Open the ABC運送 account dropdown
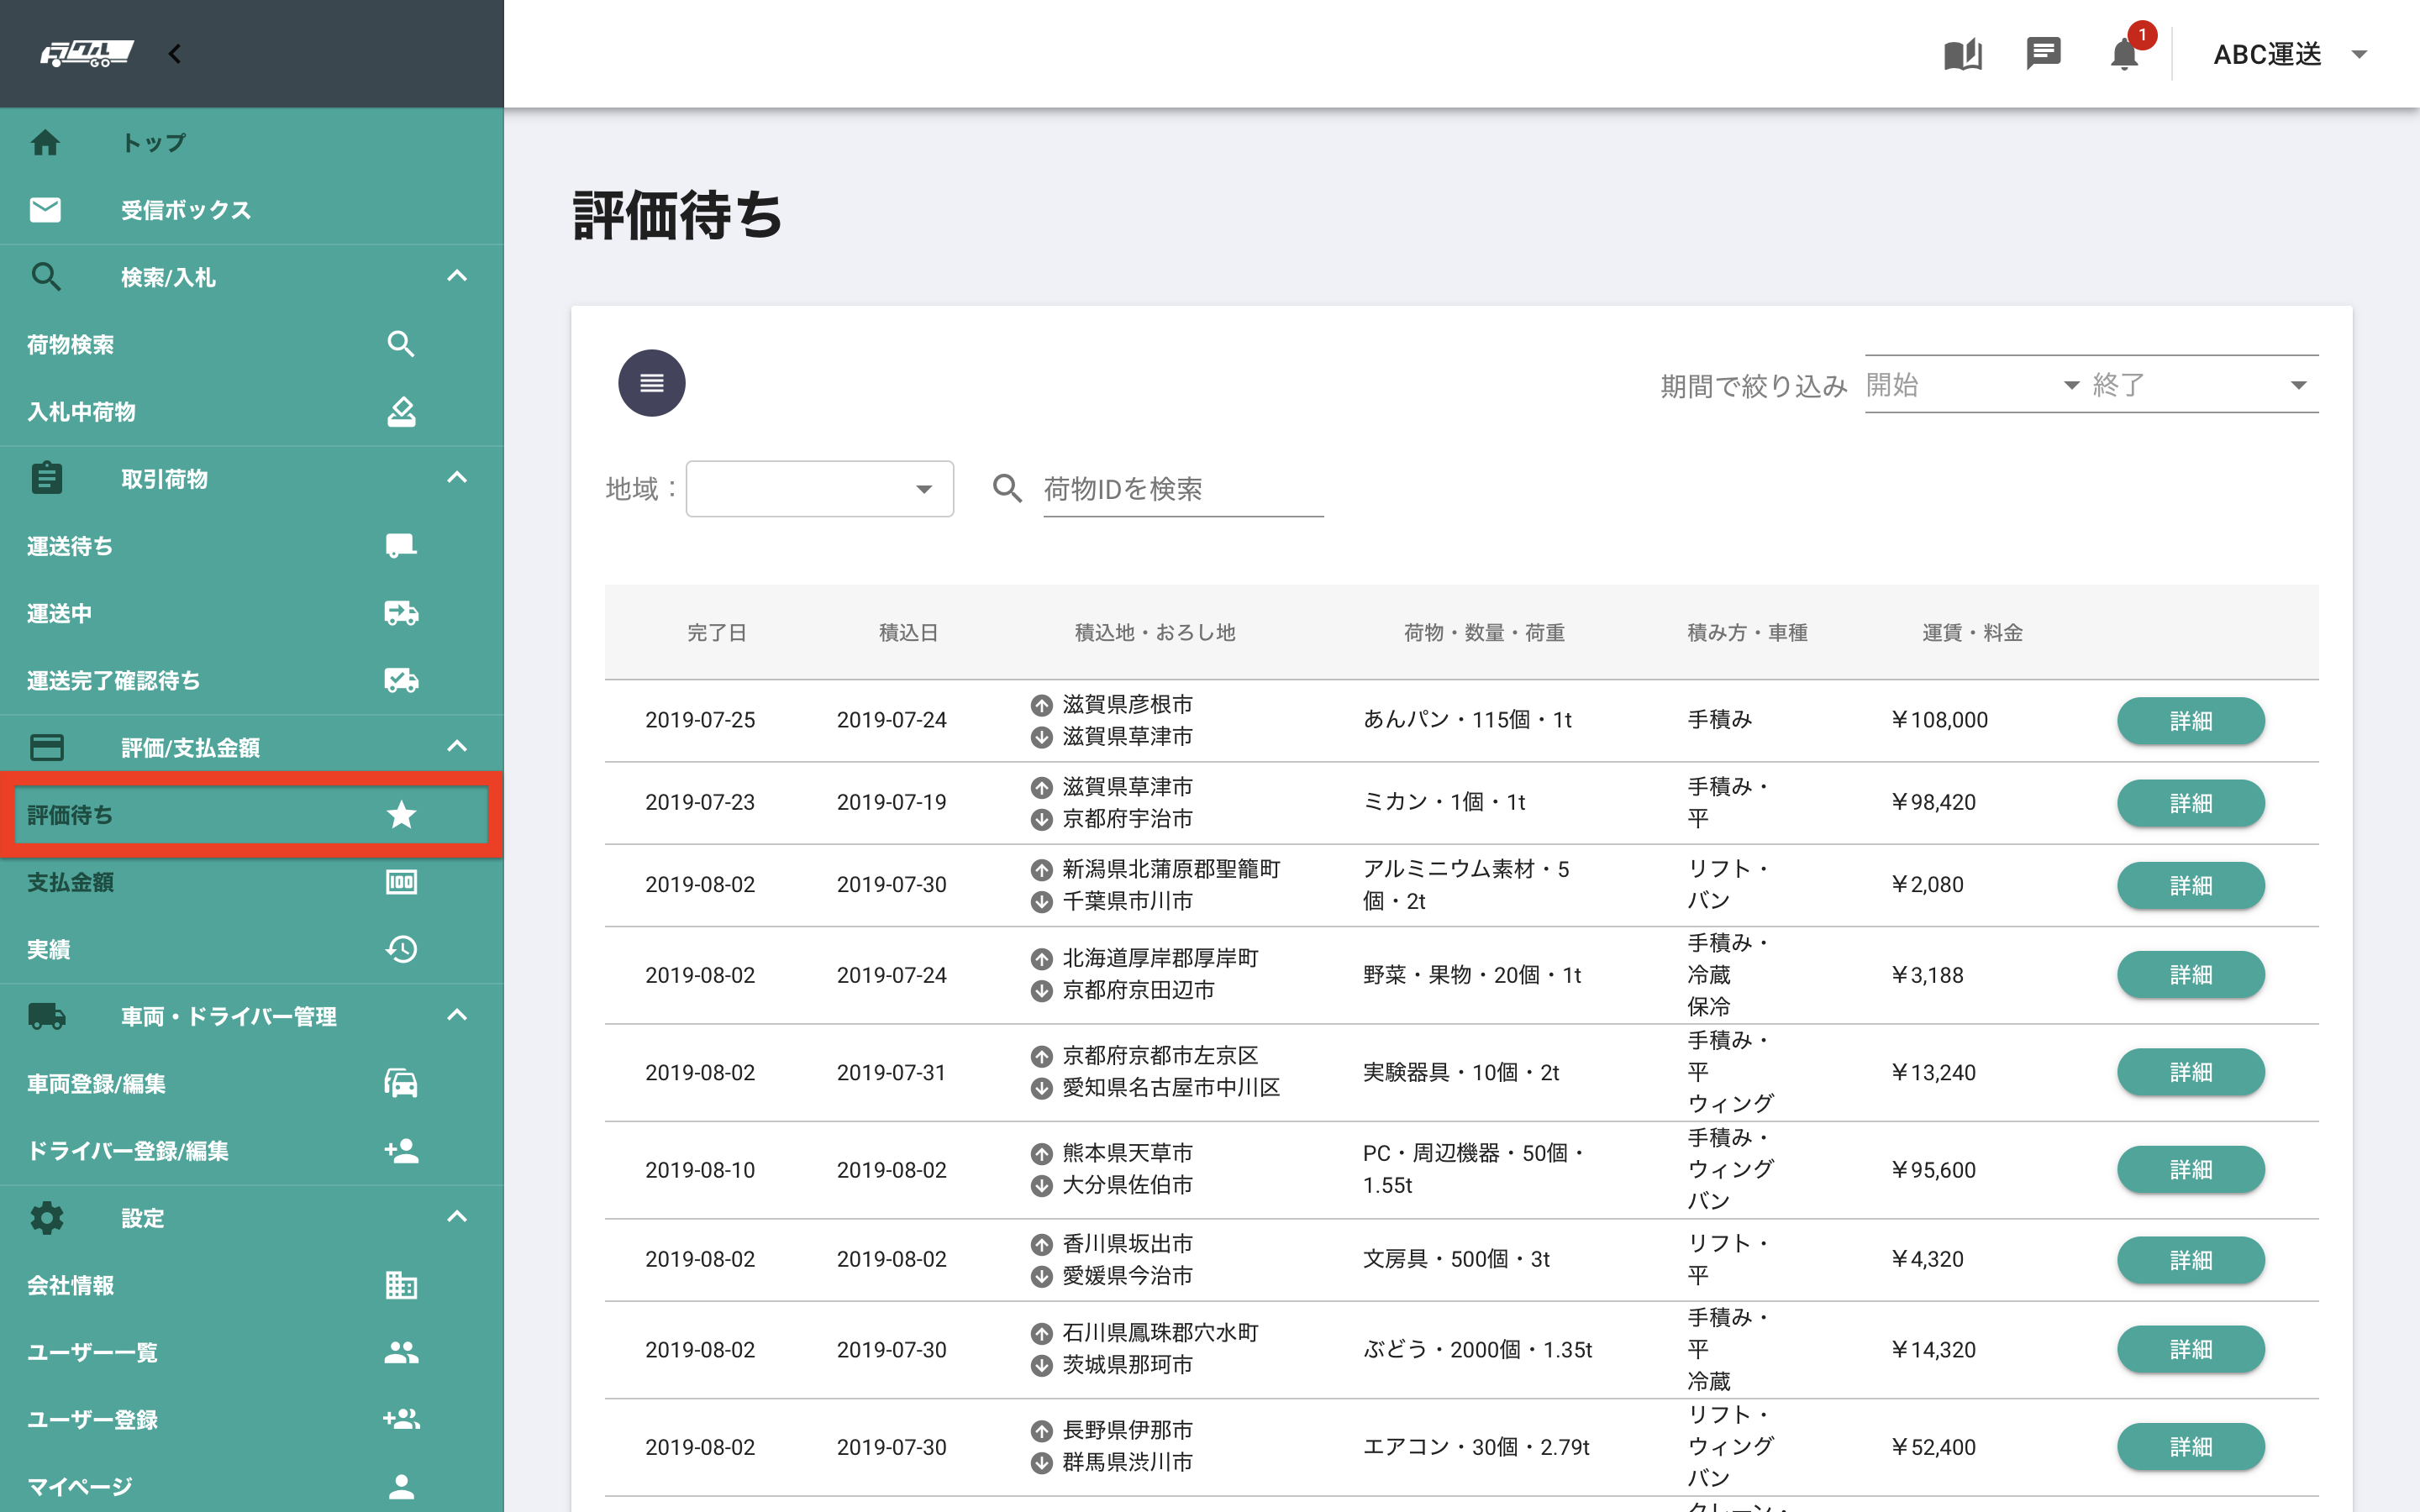2420x1512 pixels. click(2290, 54)
